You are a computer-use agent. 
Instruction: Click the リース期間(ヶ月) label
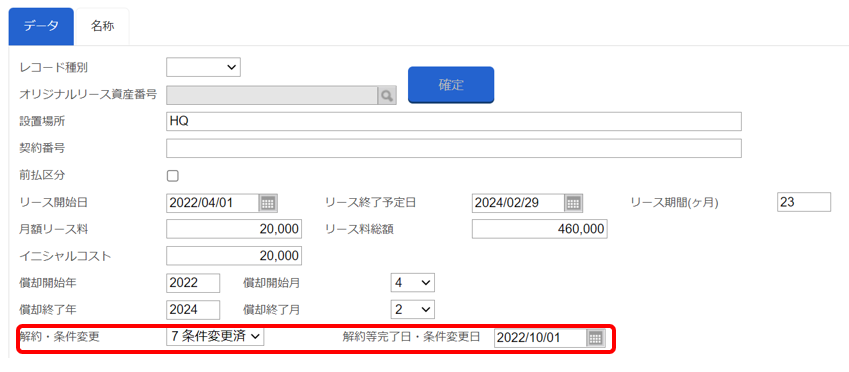(x=674, y=203)
